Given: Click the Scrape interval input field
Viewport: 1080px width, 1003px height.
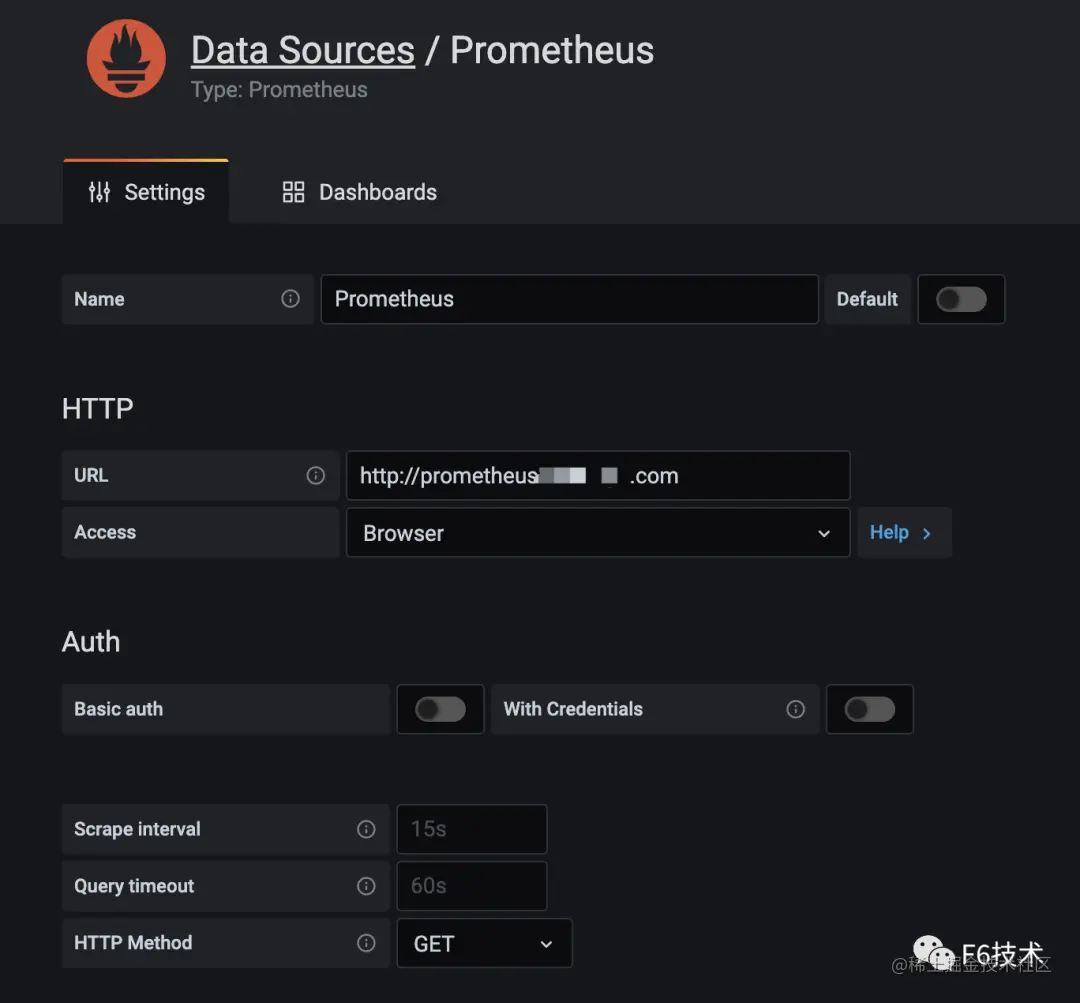Looking at the screenshot, I should tap(472, 829).
